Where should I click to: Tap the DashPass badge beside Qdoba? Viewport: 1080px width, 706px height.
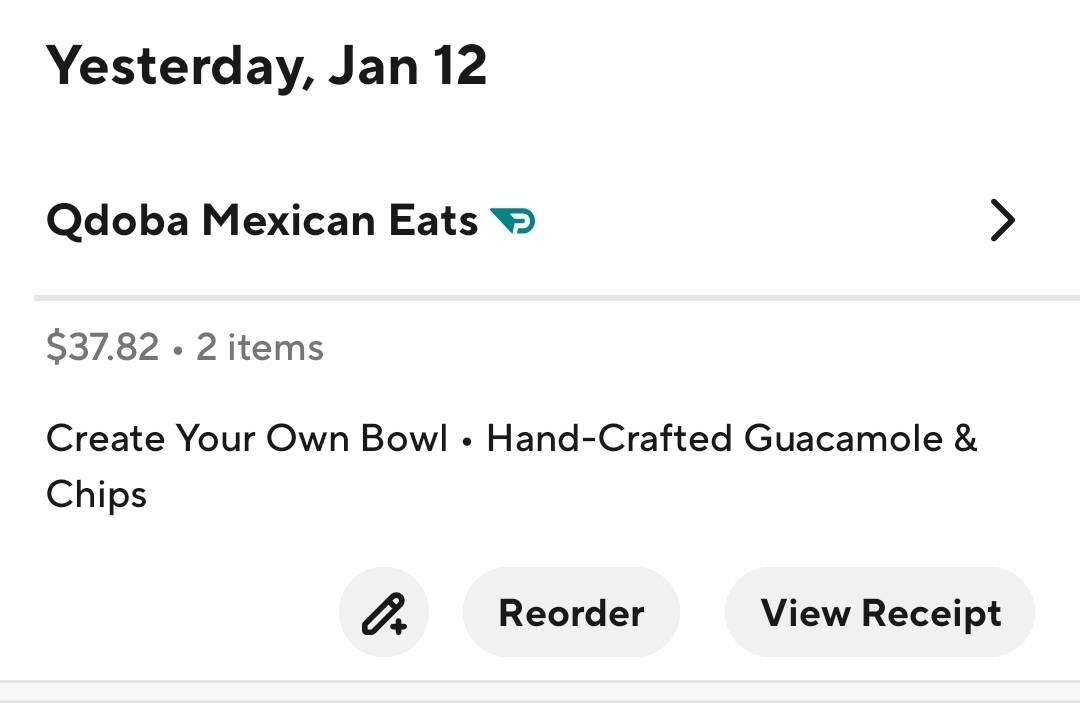[x=513, y=221]
